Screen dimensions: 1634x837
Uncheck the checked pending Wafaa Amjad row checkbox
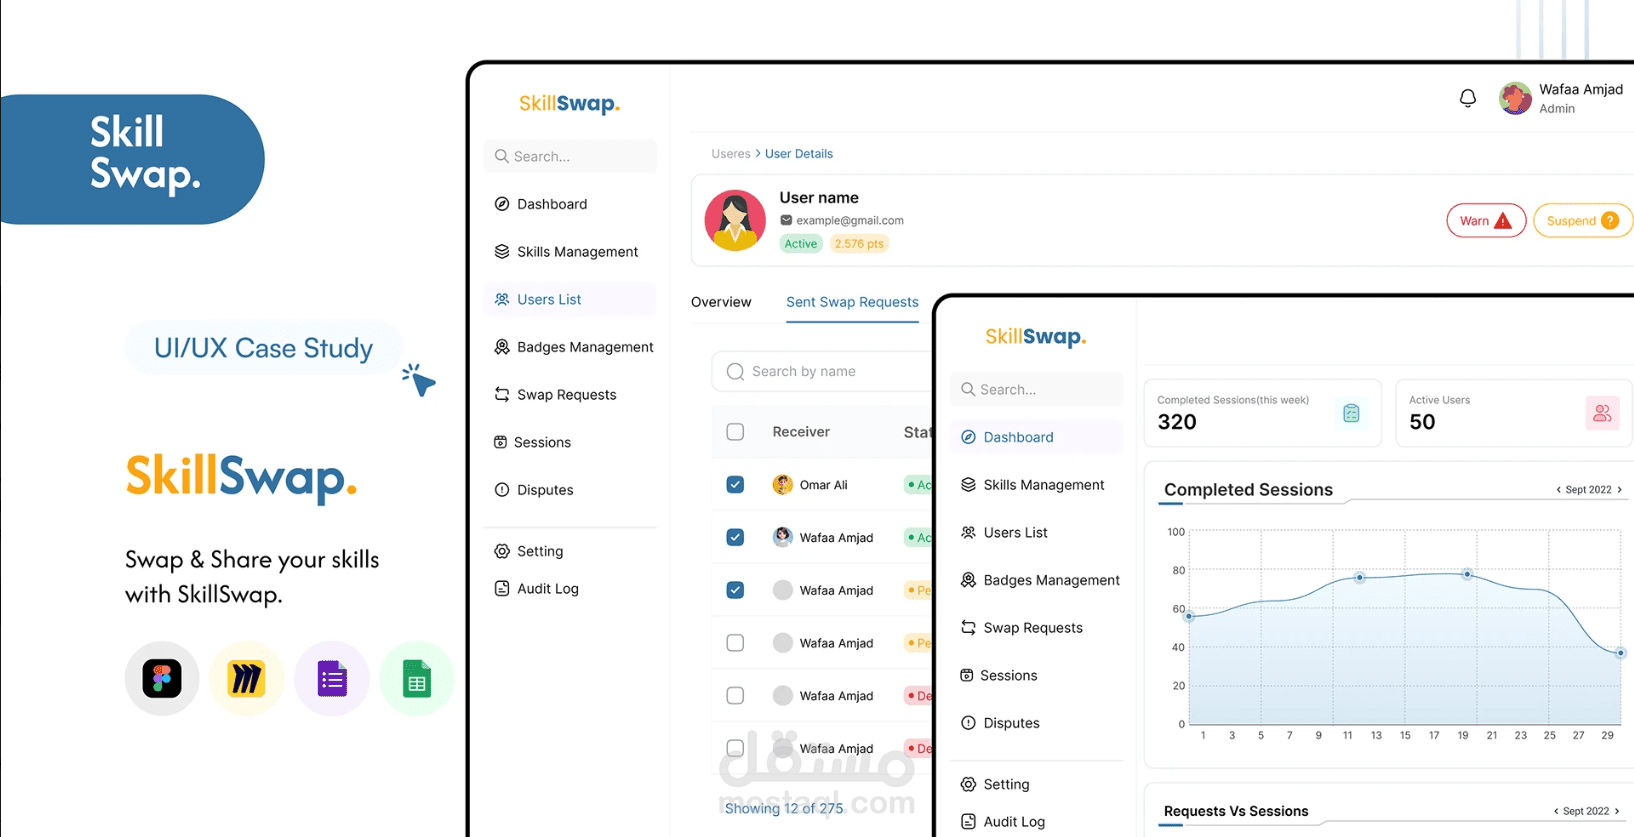pyautogui.click(x=735, y=590)
